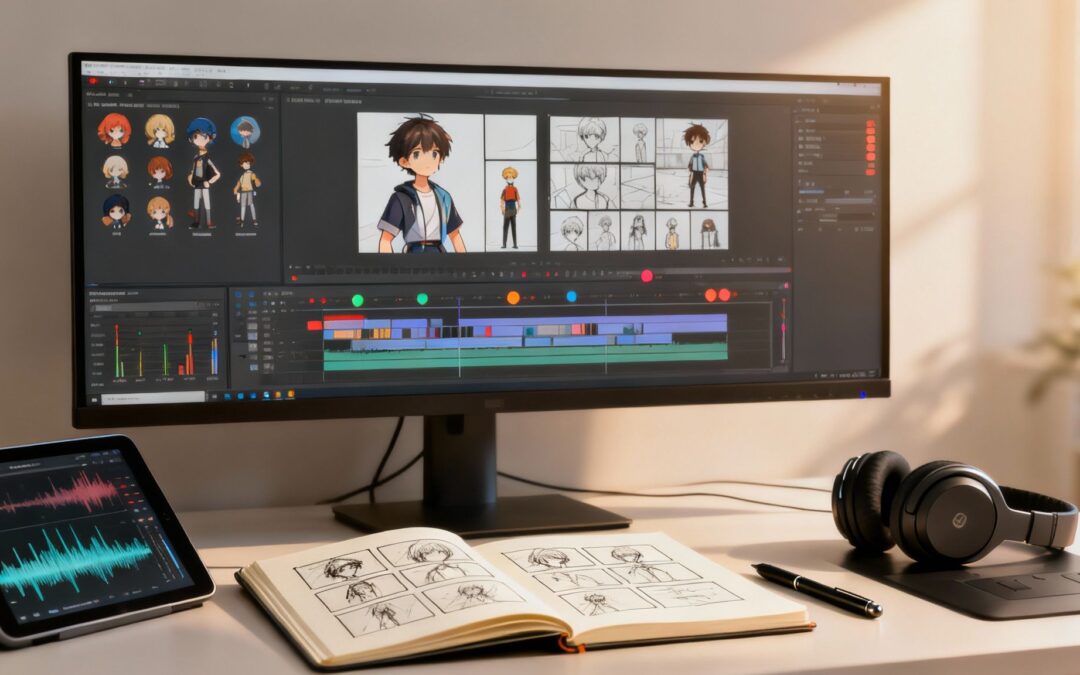Click the red record button in the right panel

[868, 125]
